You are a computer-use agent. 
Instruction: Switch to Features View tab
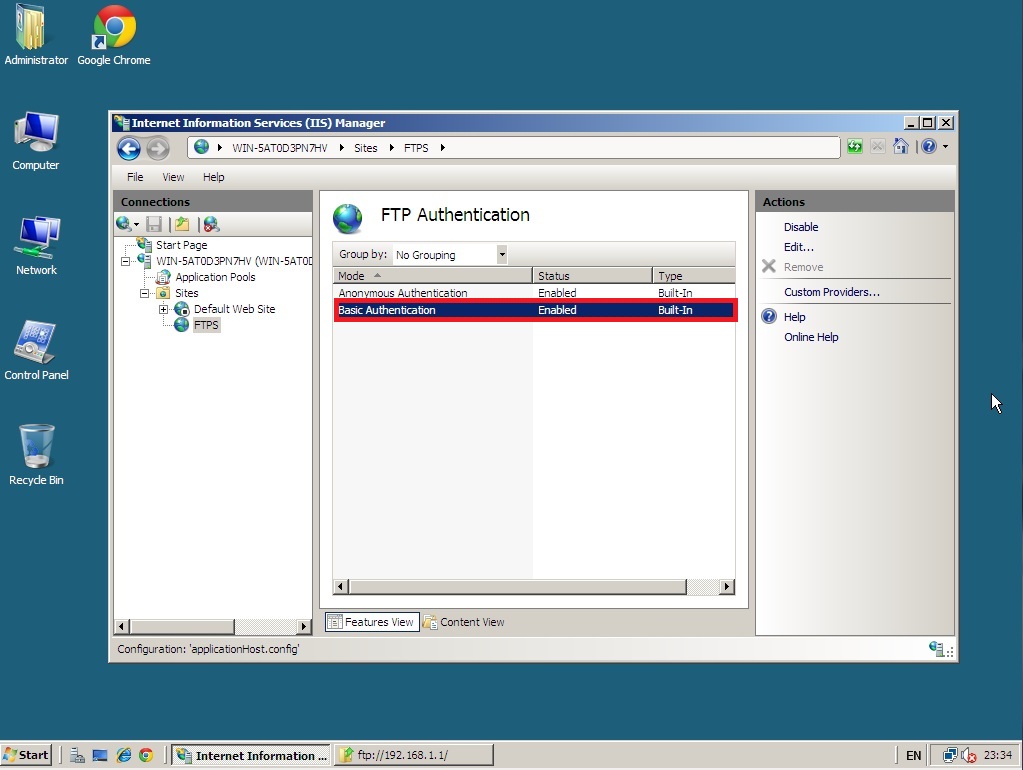372,622
